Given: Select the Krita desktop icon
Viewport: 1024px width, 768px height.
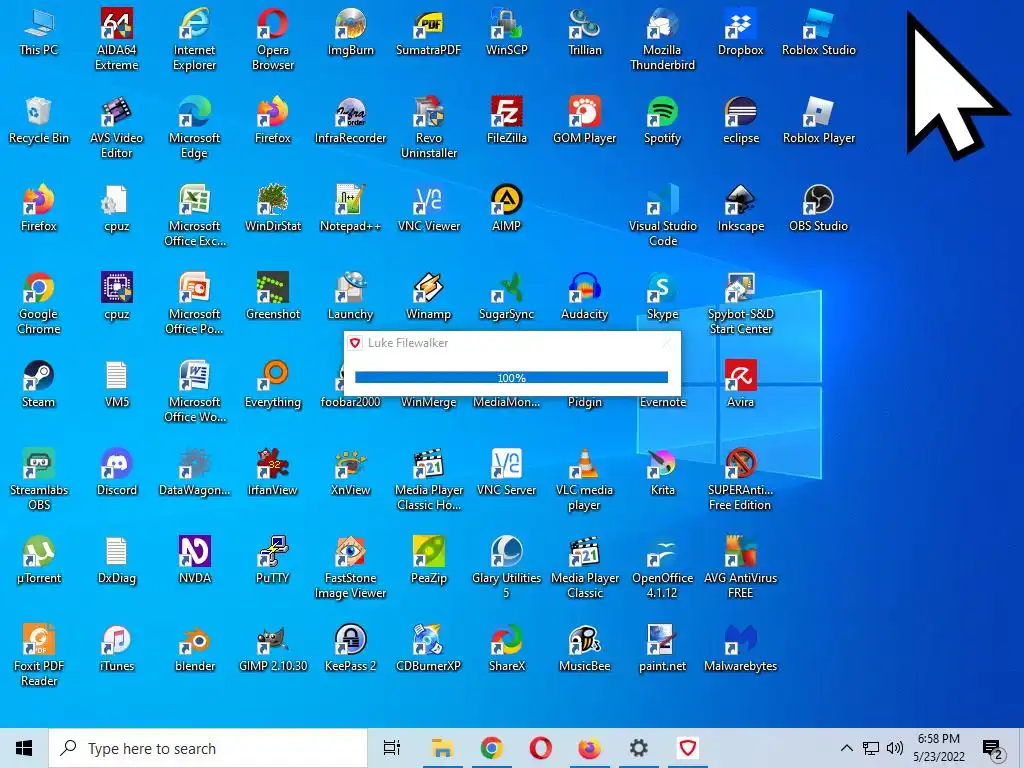Looking at the screenshot, I should click(x=662, y=473).
